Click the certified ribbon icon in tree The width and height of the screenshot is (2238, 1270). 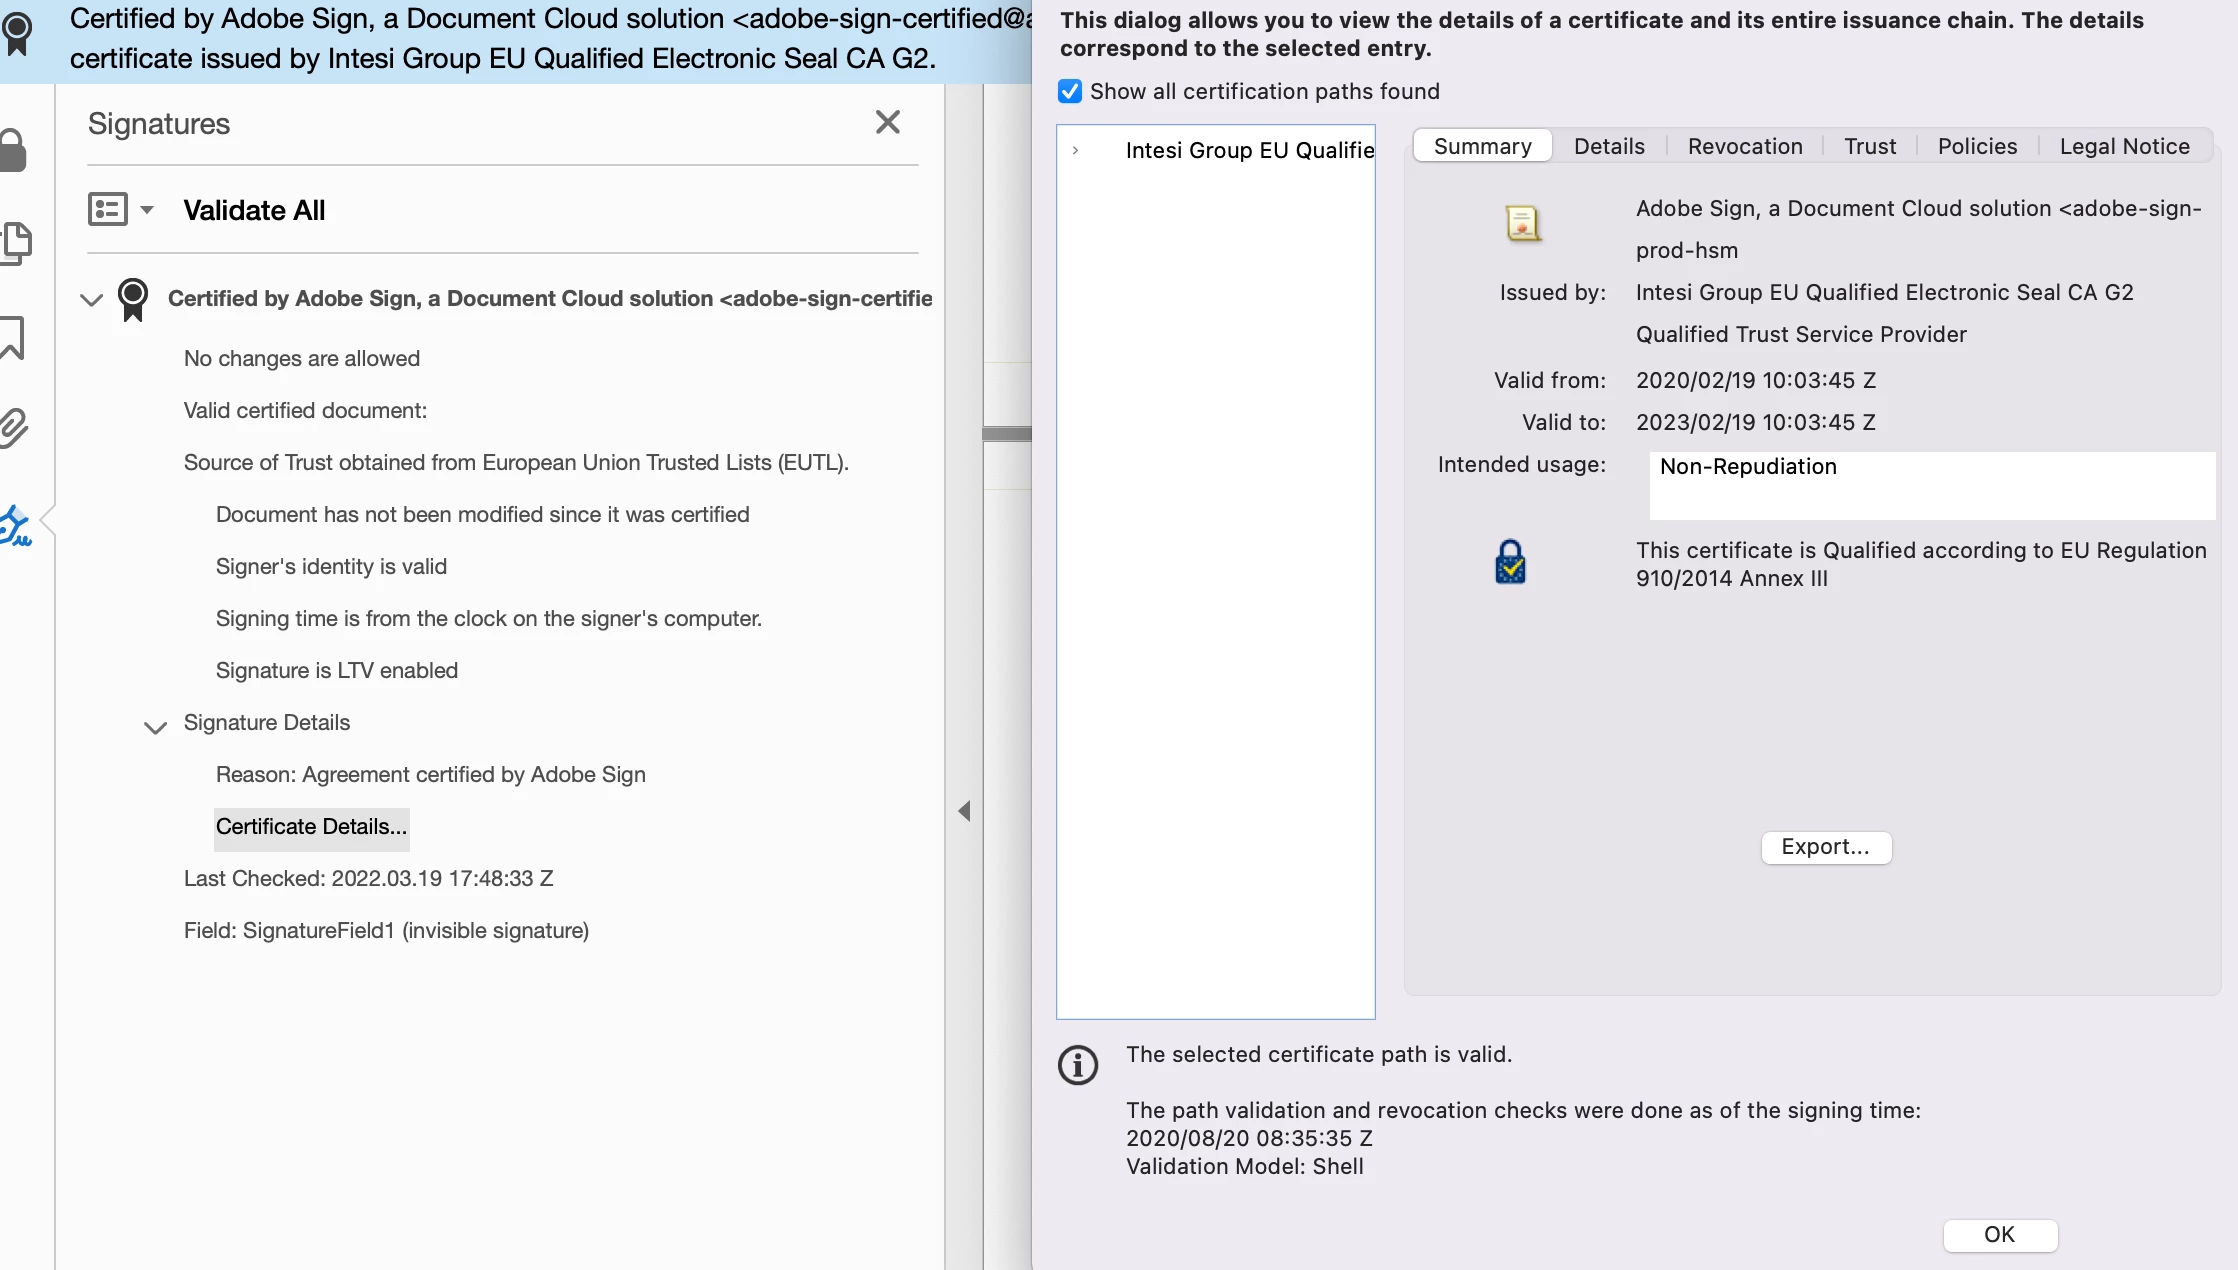click(132, 298)
